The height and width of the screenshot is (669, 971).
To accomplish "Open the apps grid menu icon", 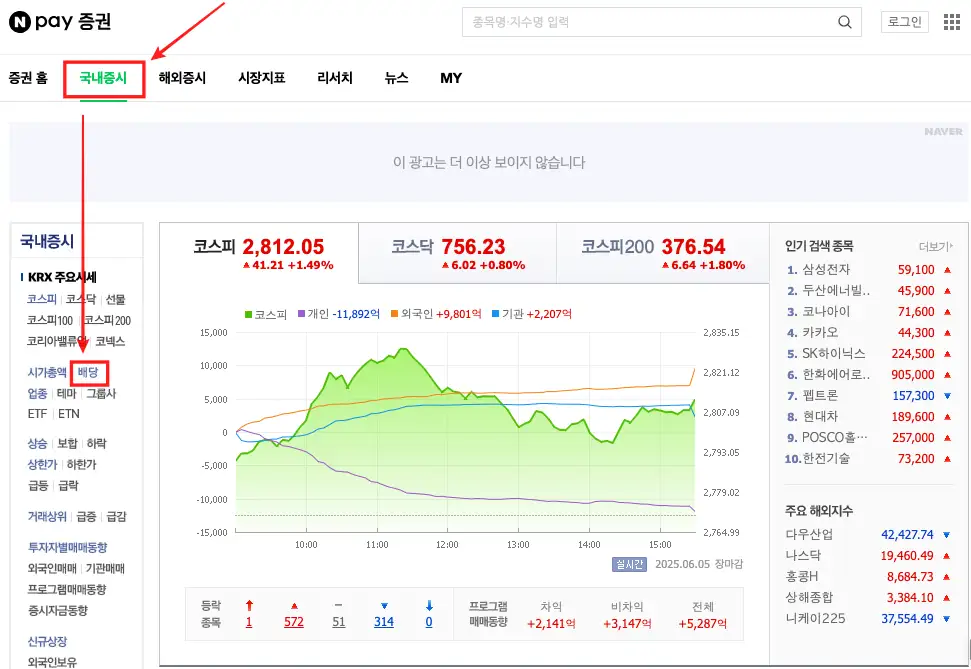I will tap(951, 22).
